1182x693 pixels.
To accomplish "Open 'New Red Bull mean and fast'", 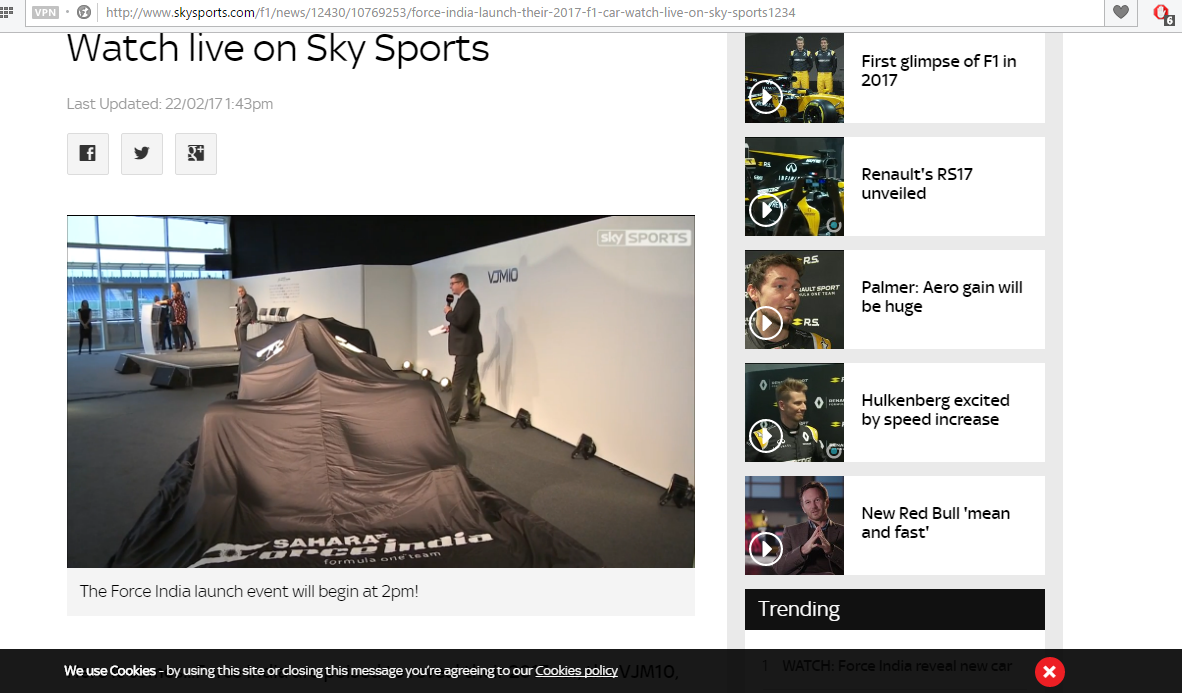I will [935, 523].
